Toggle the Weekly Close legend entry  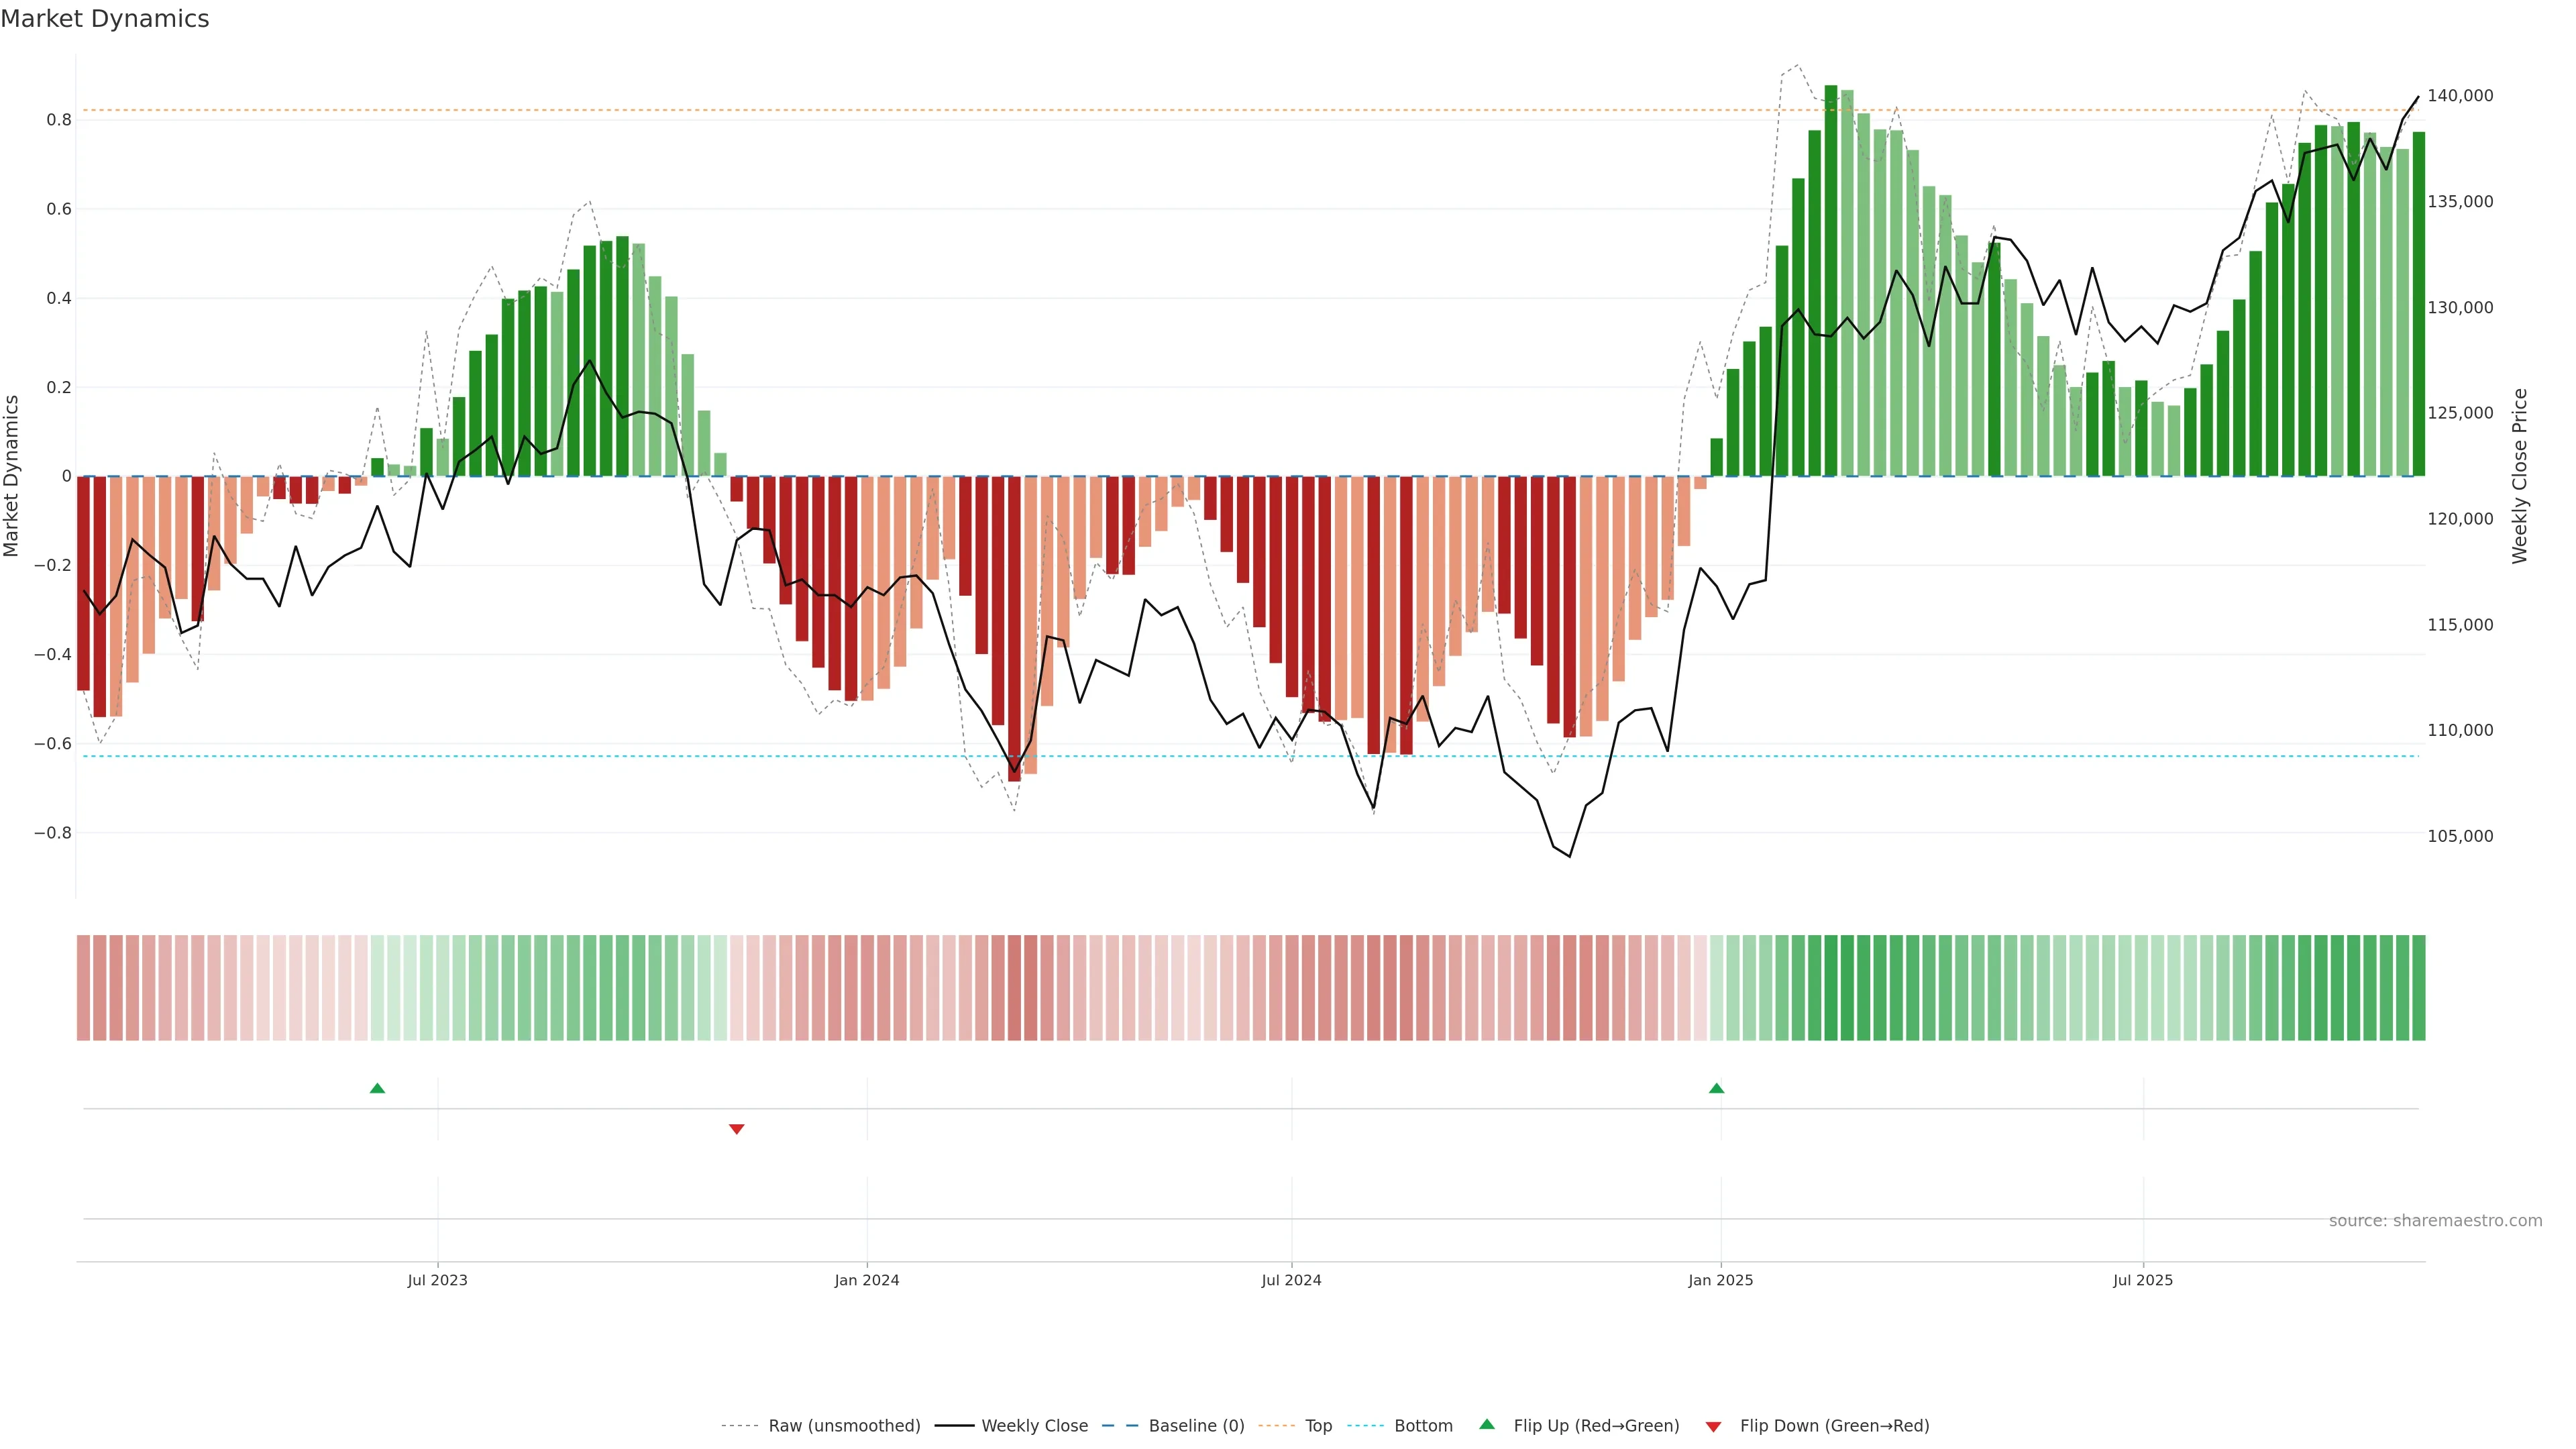(1034, 1425)
